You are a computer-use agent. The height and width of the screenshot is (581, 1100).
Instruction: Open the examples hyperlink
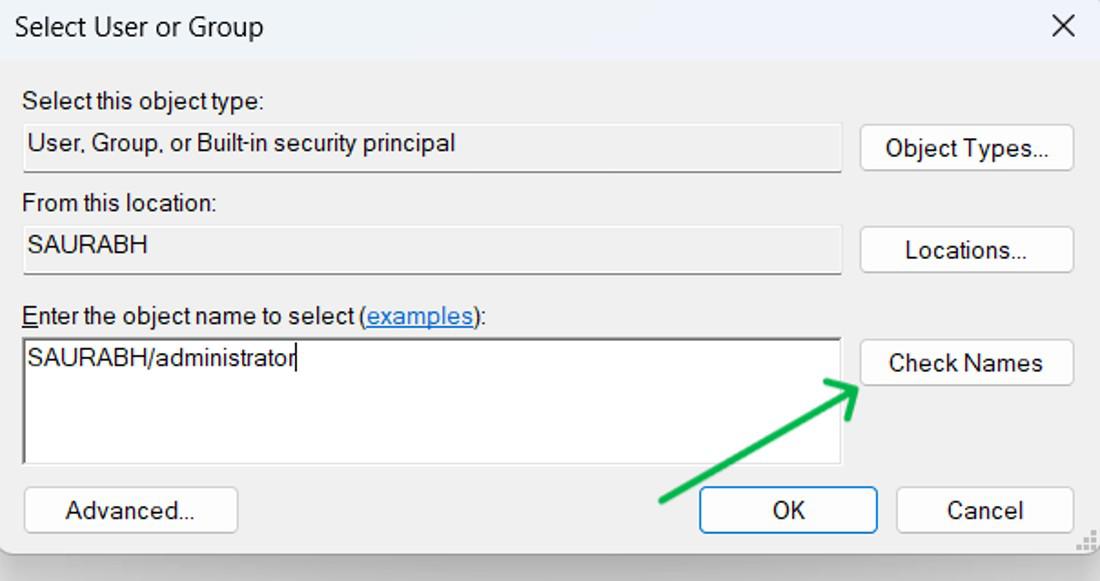[420, 316]
